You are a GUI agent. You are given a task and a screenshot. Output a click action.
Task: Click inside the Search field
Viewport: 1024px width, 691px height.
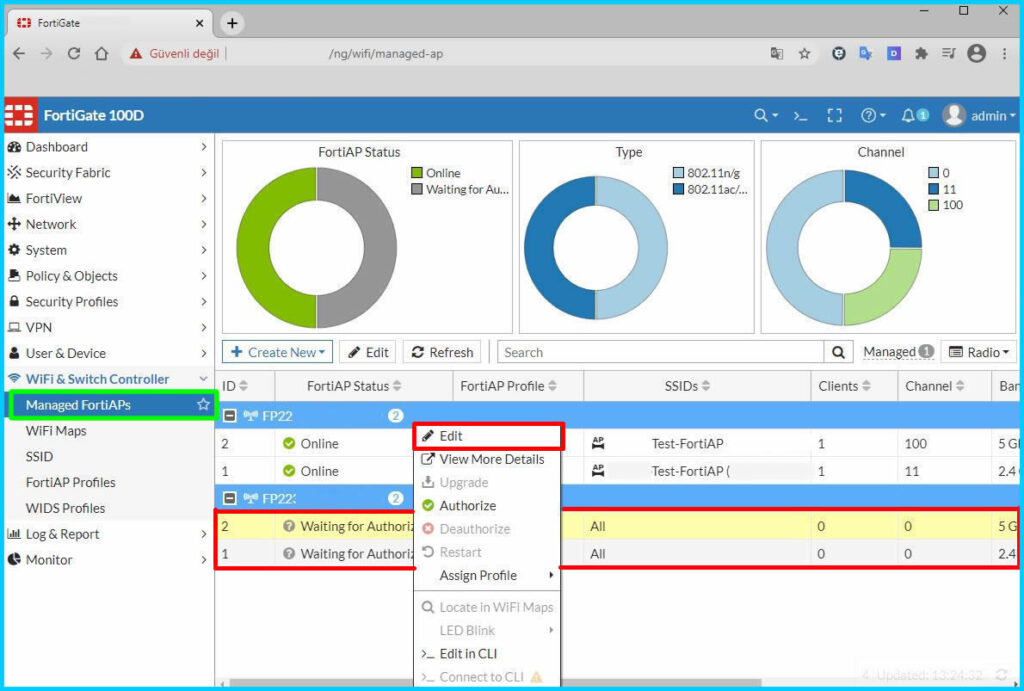coord(661,353)
